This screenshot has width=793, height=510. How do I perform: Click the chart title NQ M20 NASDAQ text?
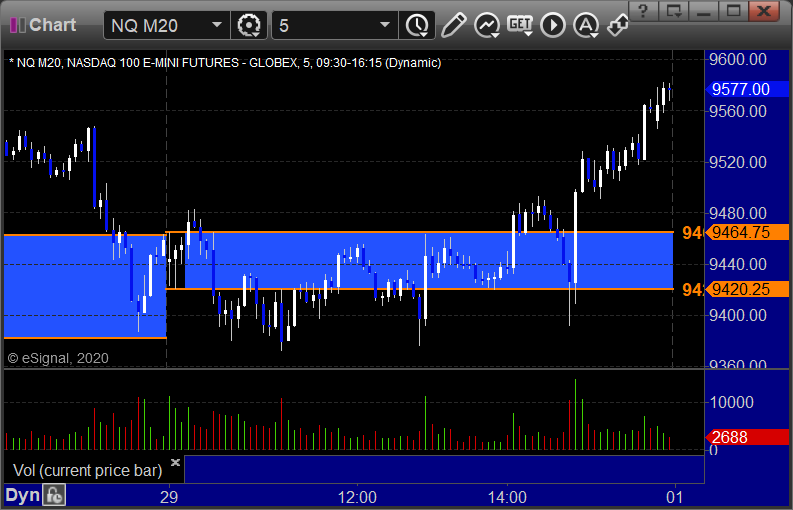tap(225, 63)
